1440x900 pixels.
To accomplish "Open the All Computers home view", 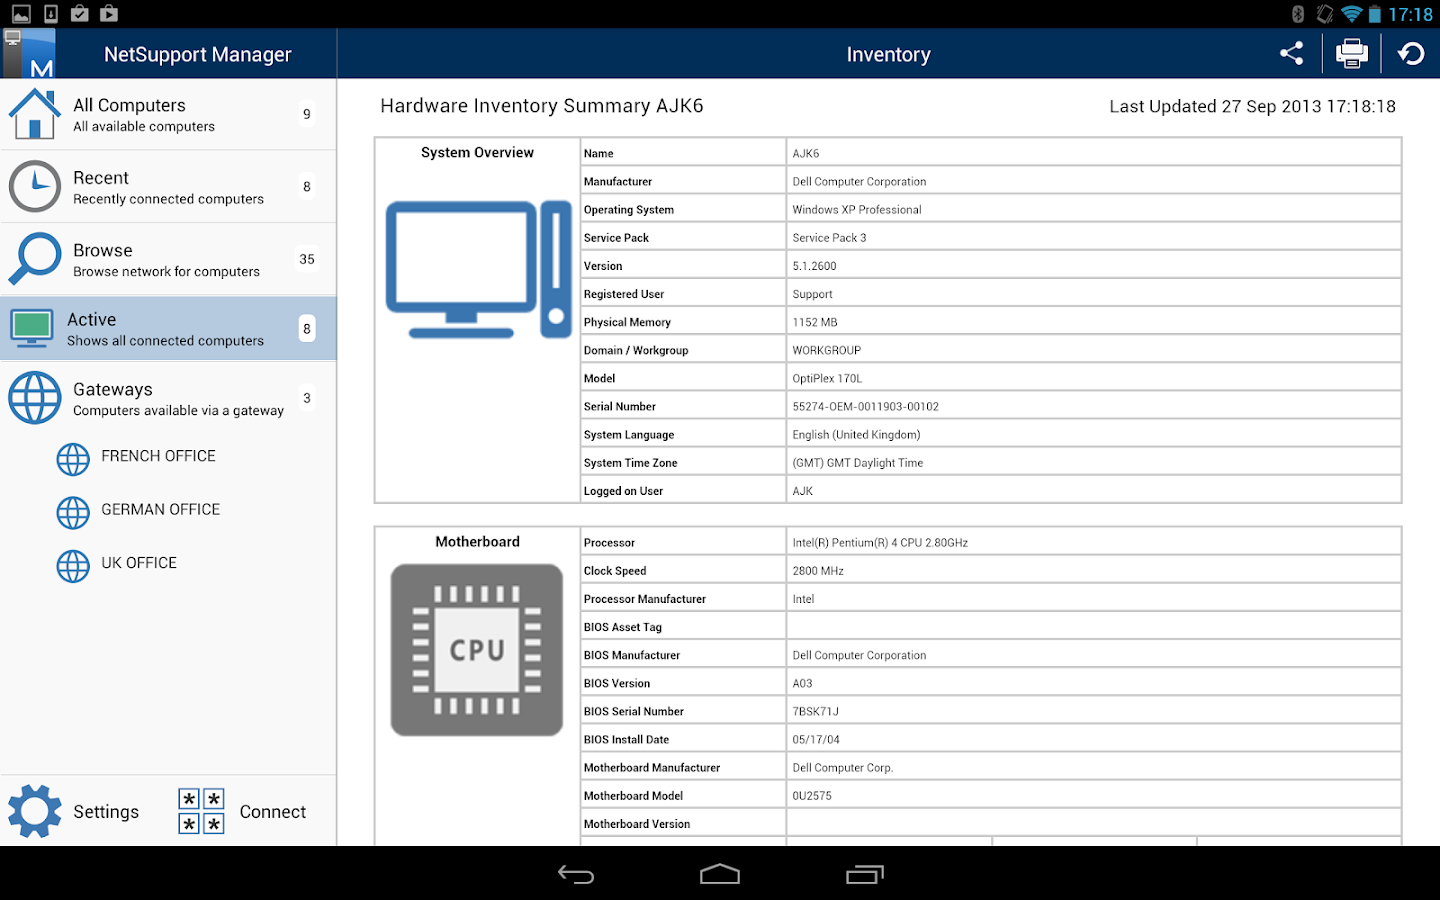I will point(35,113).
